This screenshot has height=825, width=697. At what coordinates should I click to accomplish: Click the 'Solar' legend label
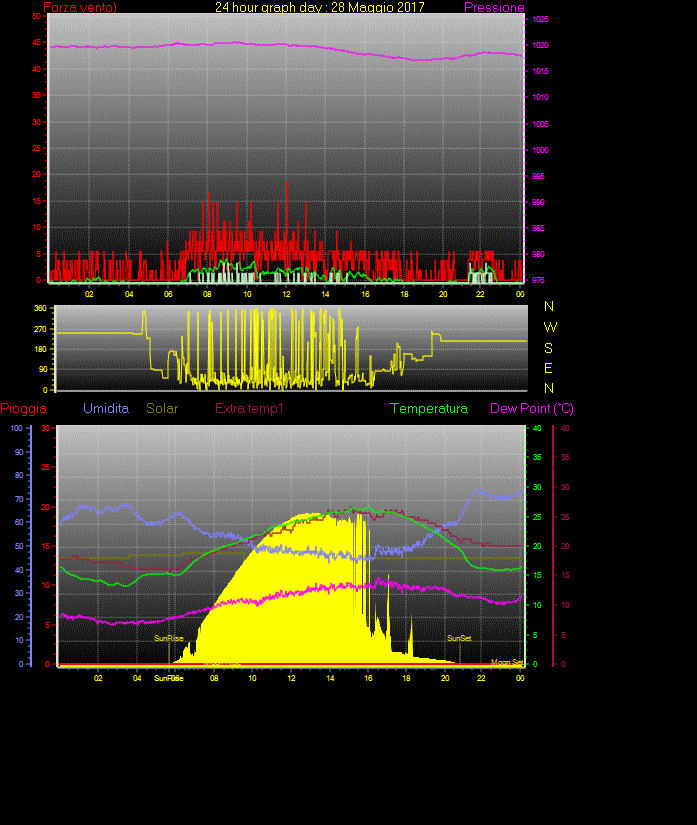[162, 408]
